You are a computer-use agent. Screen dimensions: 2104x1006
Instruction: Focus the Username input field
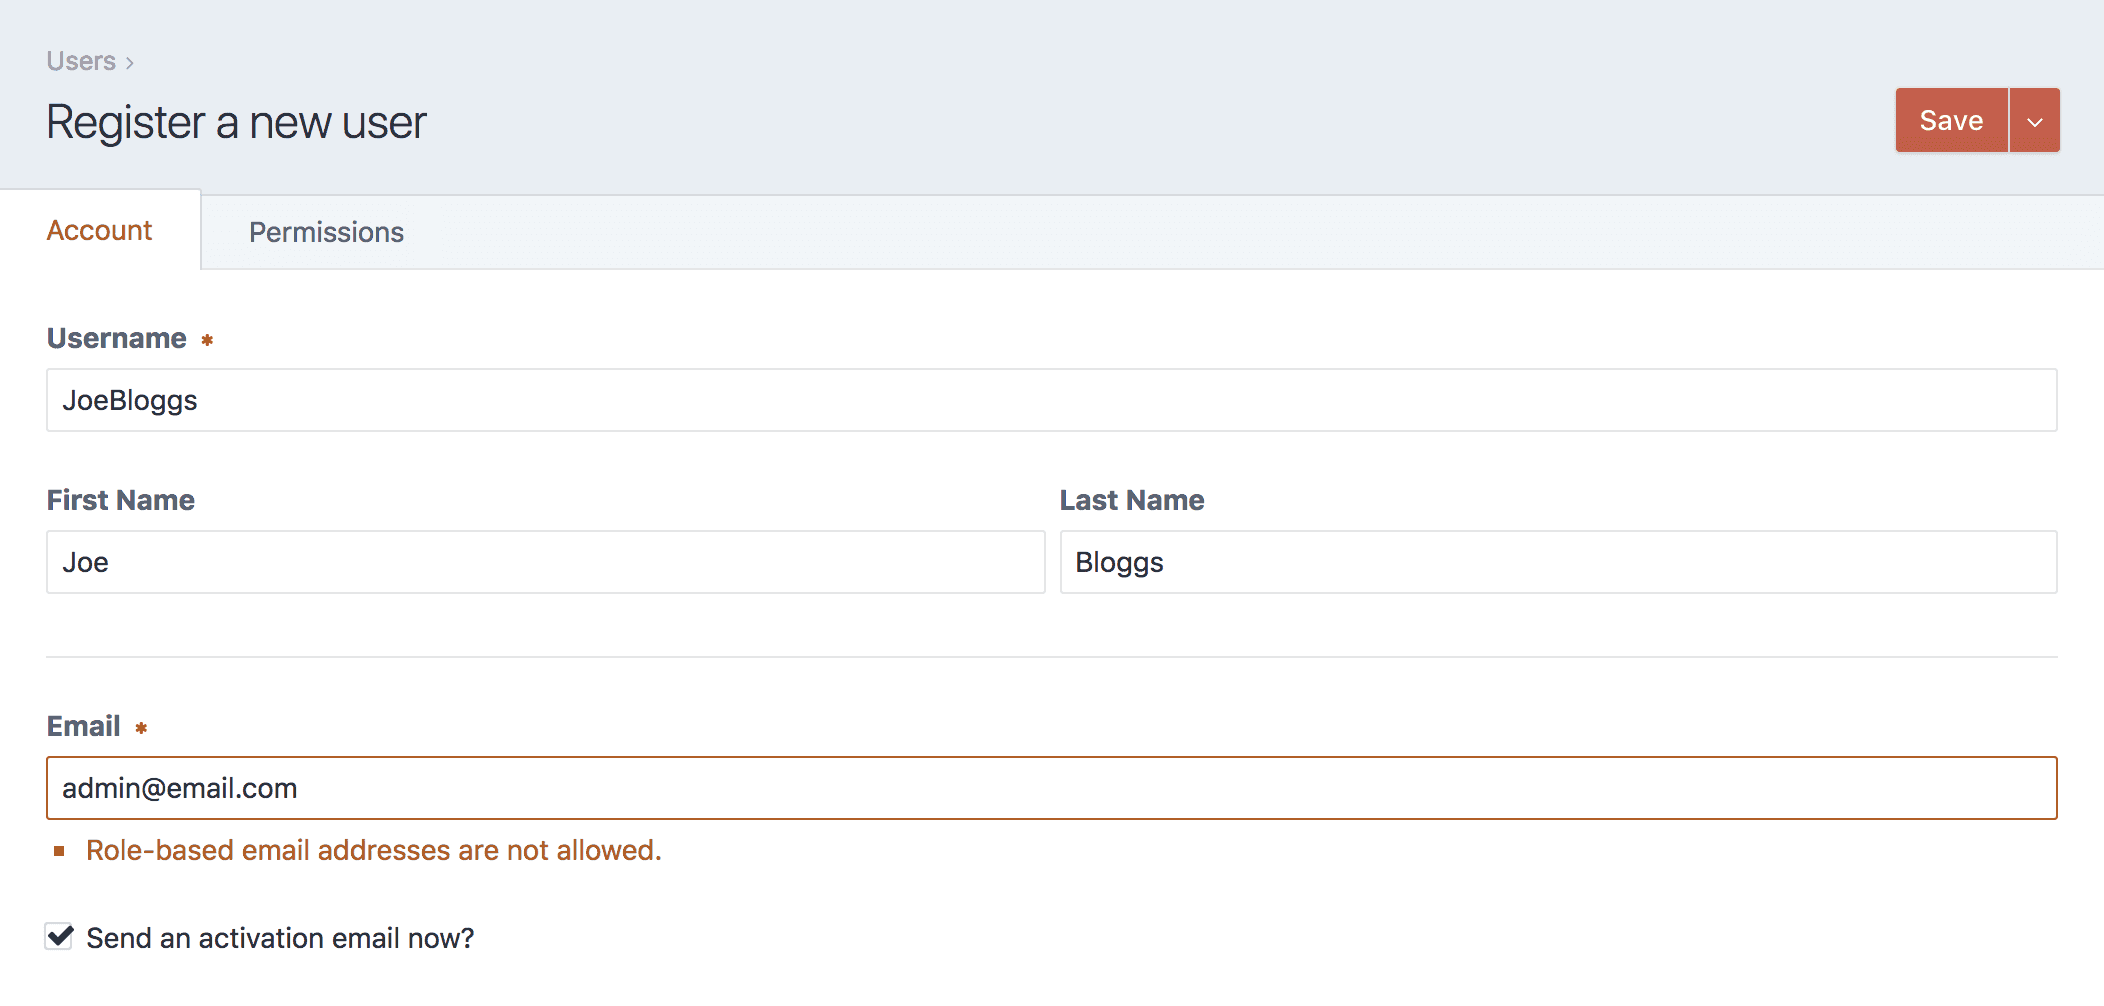(1052, 400)
